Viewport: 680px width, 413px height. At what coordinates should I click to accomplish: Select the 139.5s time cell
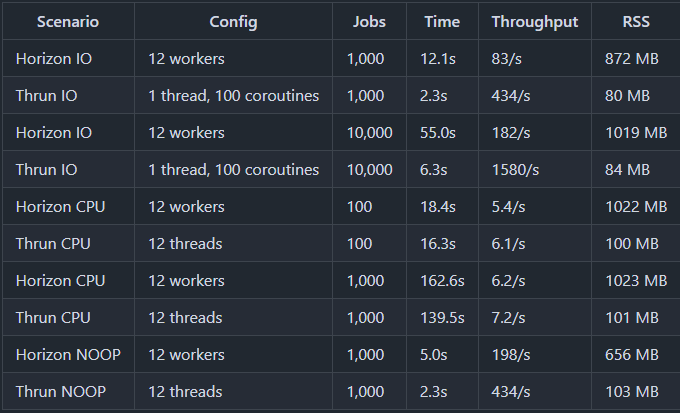(442, 318)
